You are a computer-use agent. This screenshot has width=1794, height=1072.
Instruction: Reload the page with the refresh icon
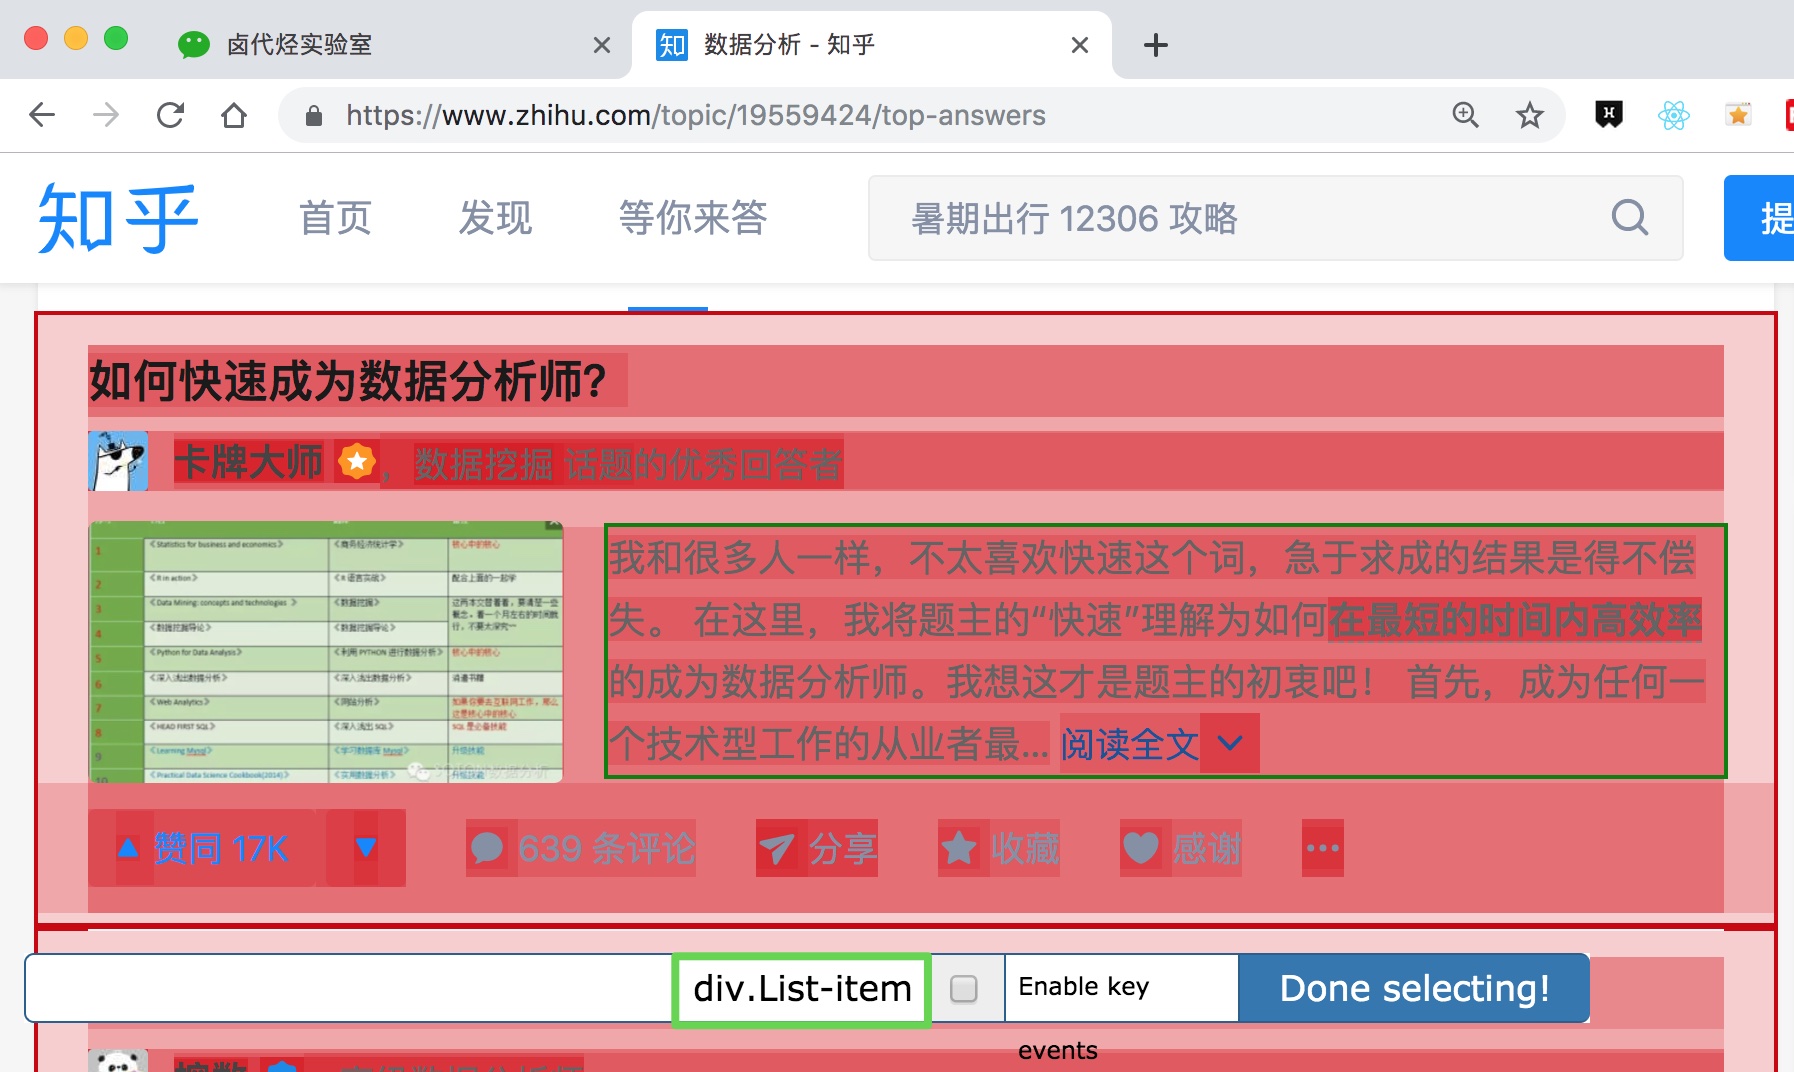pyautogui.click(x=171, y=115)
